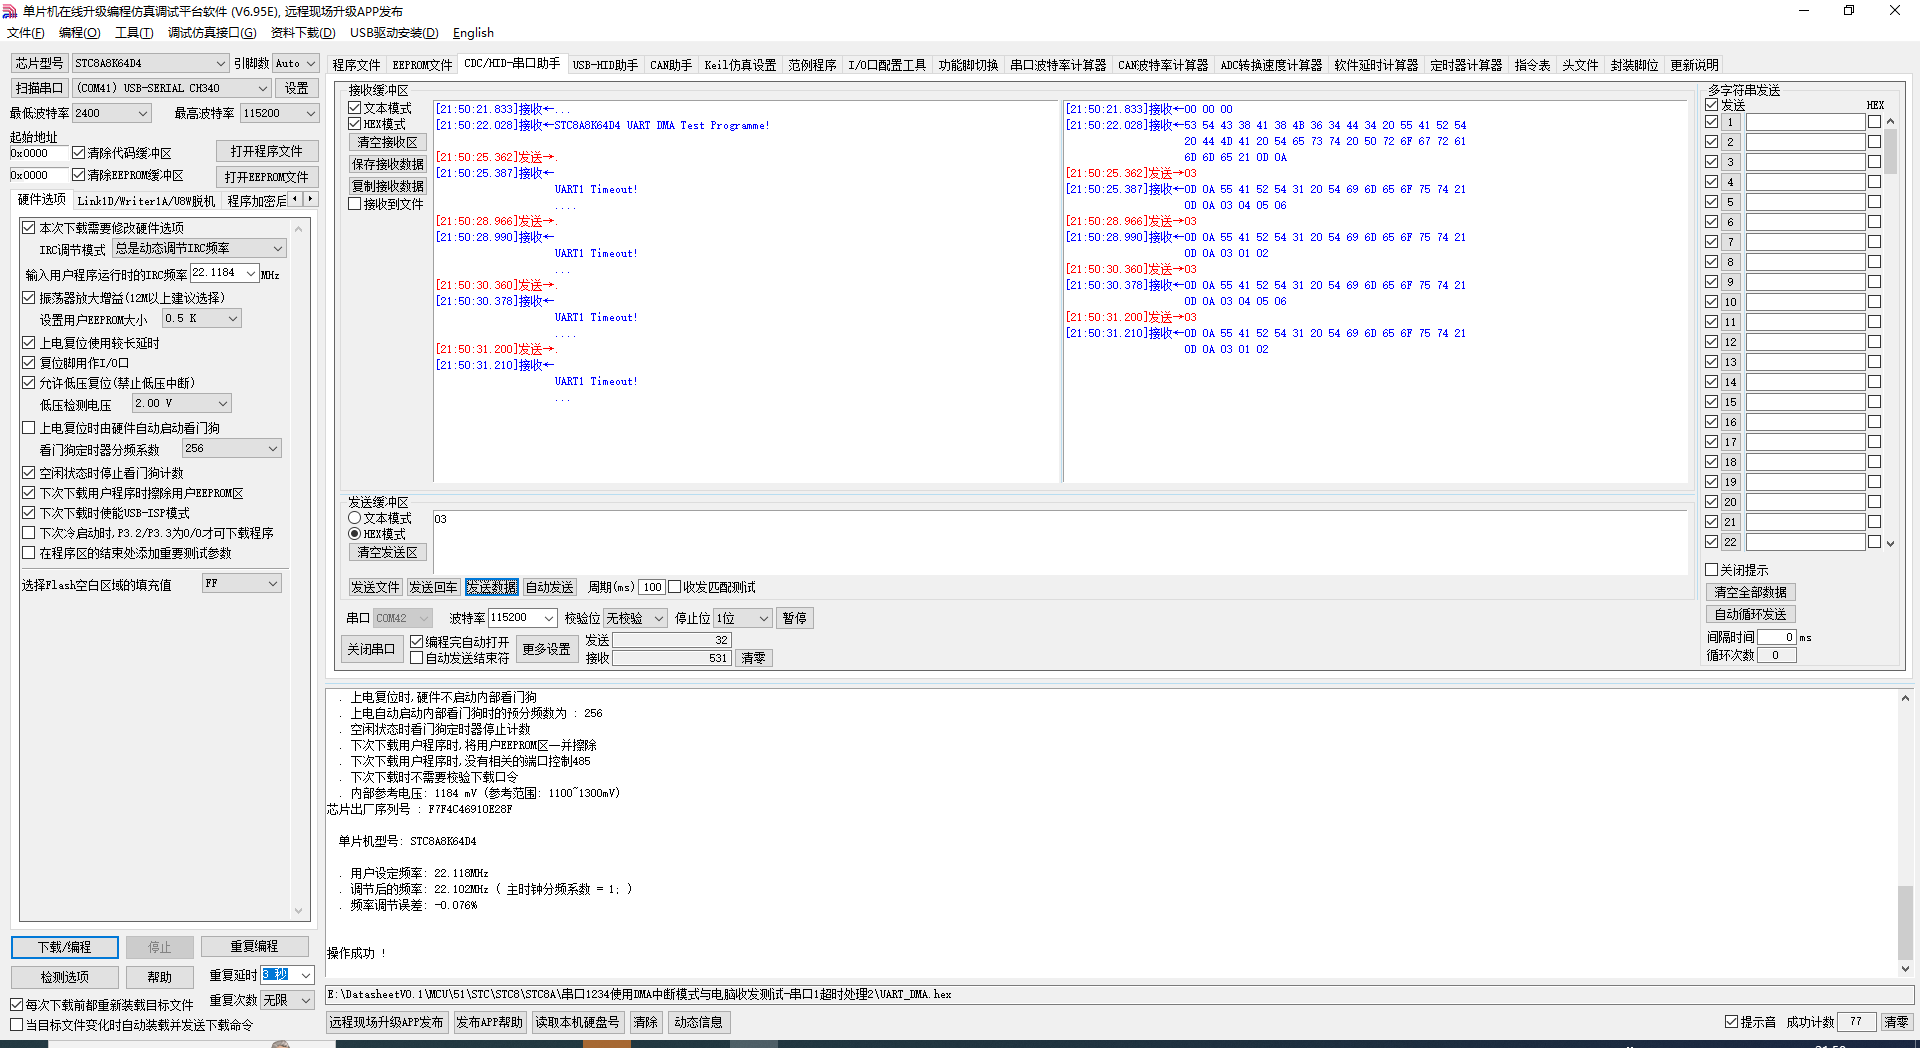Click 清空全部数据 button
Viewport: 1920px width, 1048px height.
point(1750,592)
